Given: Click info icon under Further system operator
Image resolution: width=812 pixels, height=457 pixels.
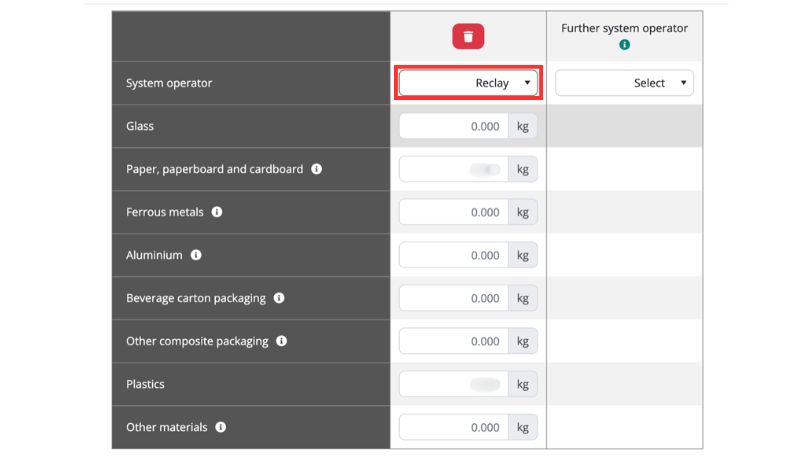Looking at the screenshot, I should (x=624, y=45).
